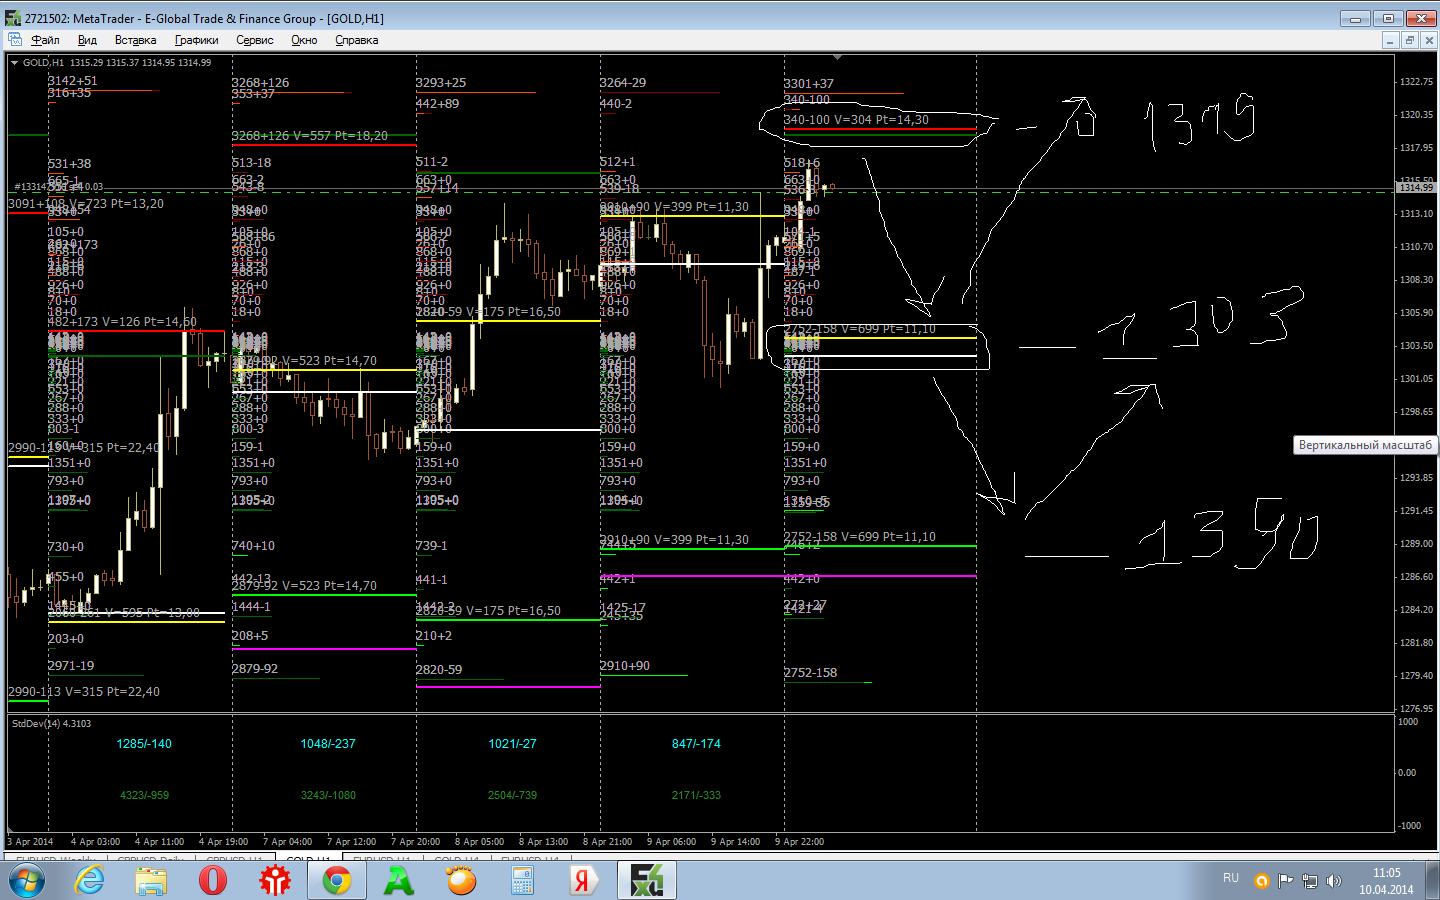Open the red gear app on the taskbar
The height and width of the screenshot is (900, 1440).
(x=275, y=880)
